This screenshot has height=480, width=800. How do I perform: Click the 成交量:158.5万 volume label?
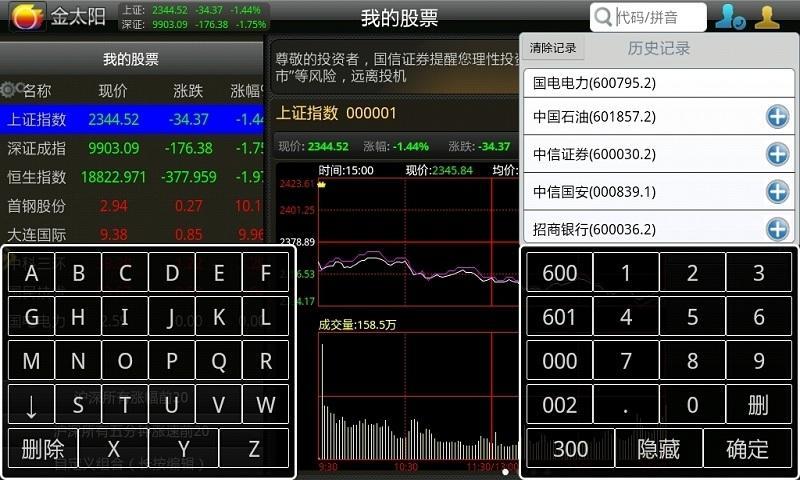[357, 324]
